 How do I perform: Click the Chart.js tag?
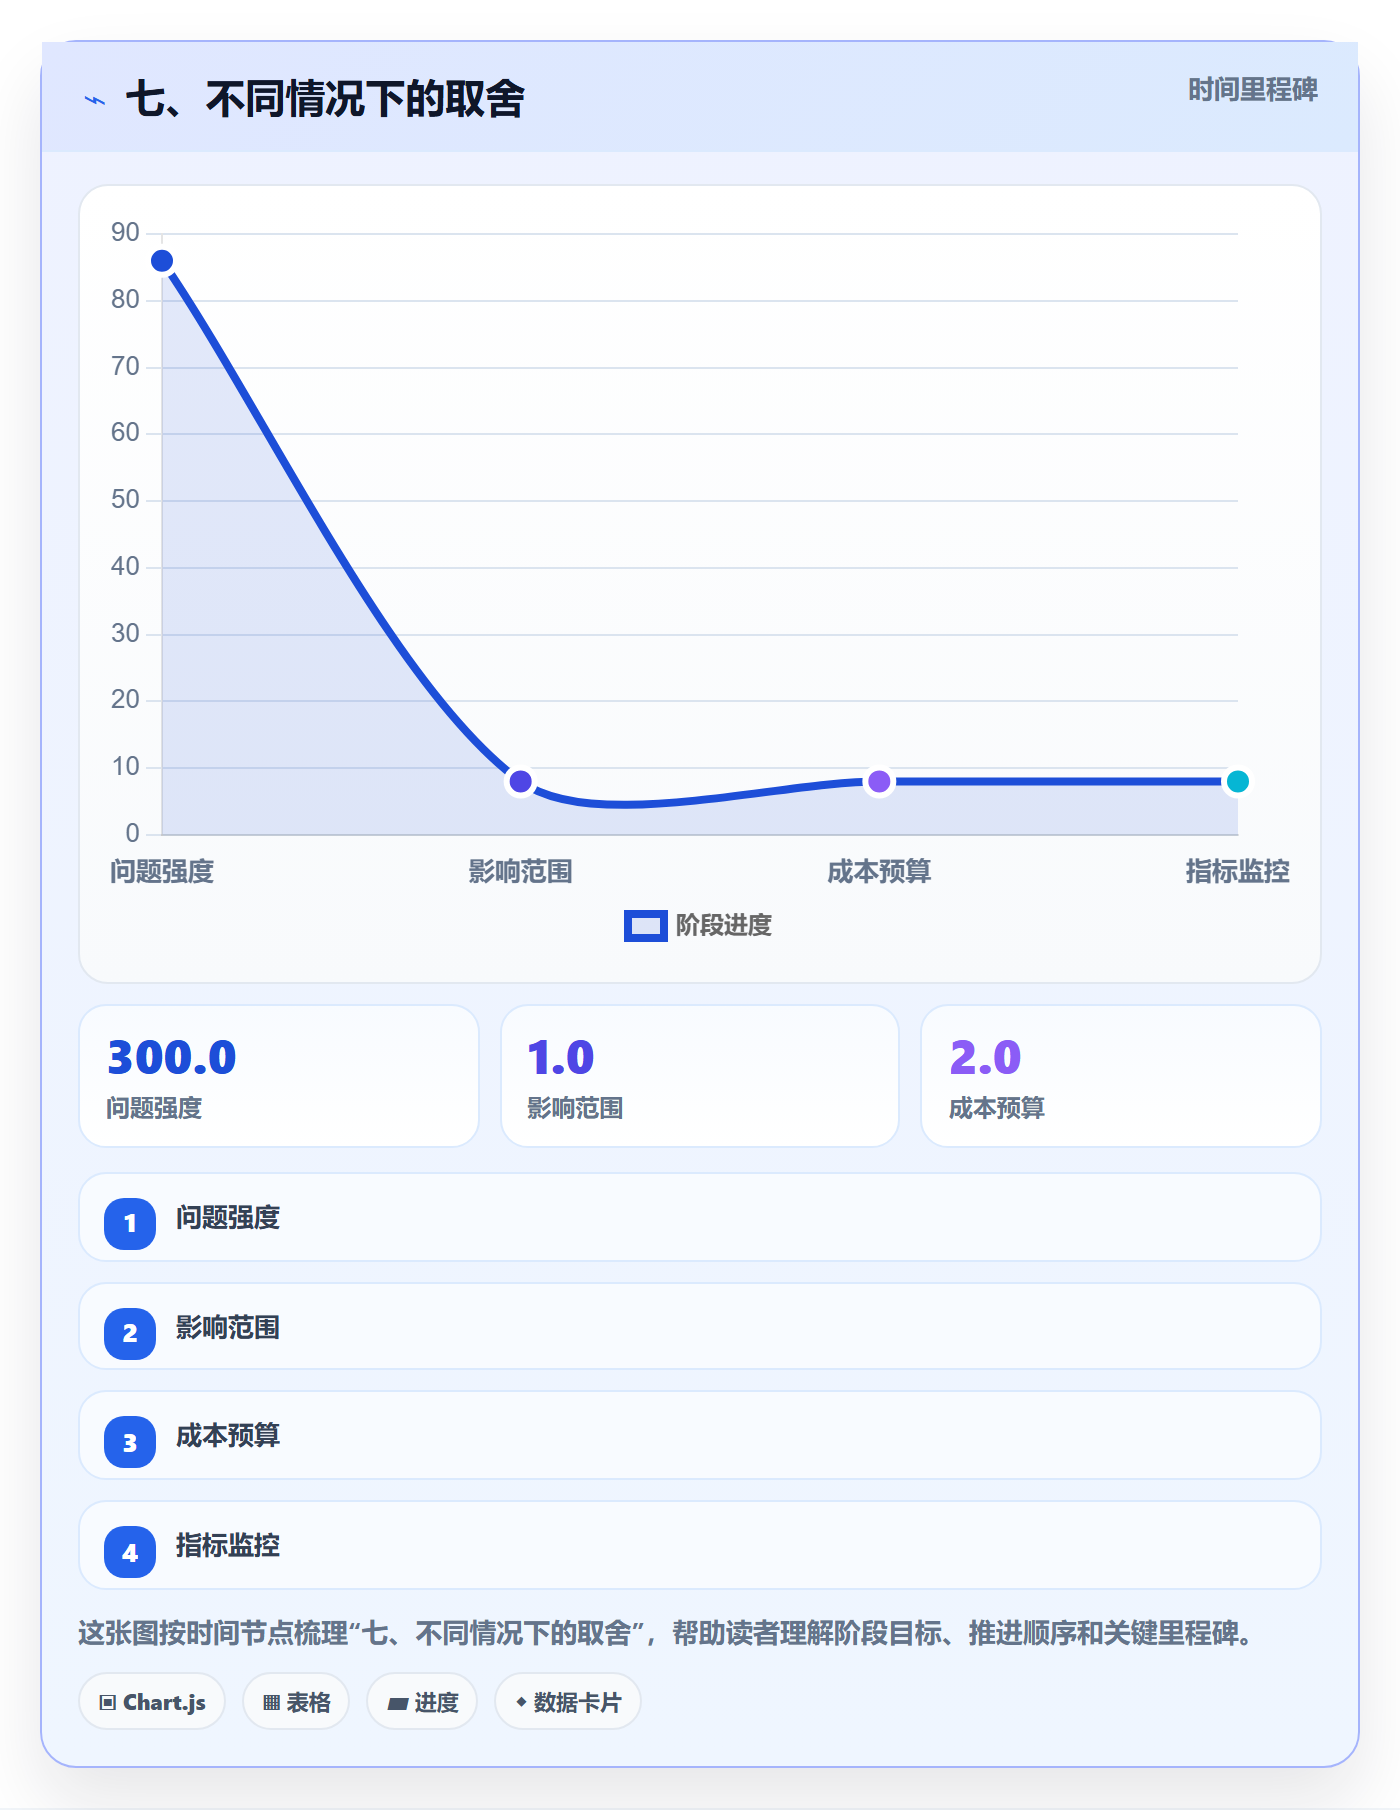(152, 1701)
